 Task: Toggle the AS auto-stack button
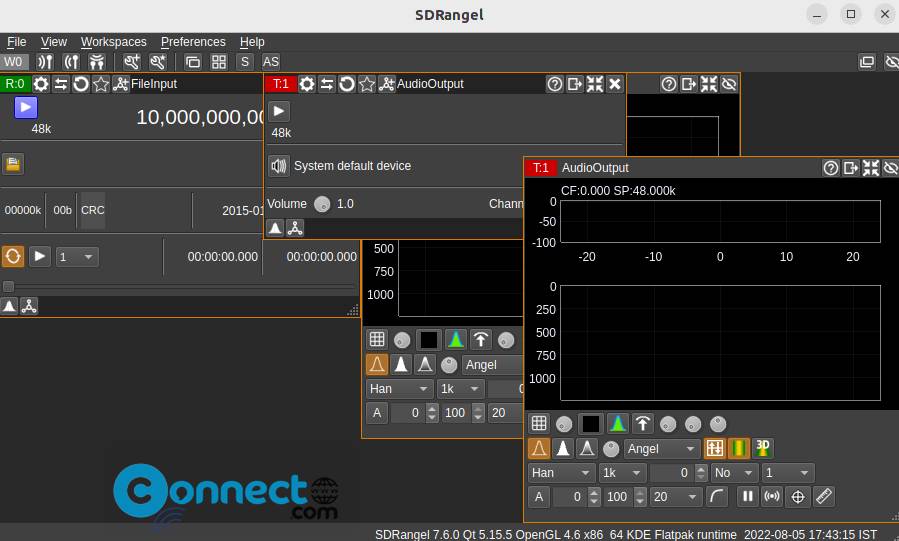tap(271, 62)
